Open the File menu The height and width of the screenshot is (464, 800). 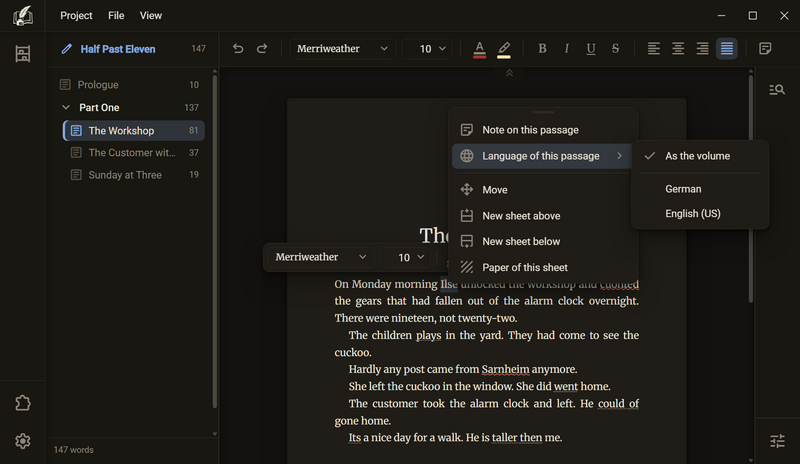coord(116,16)
